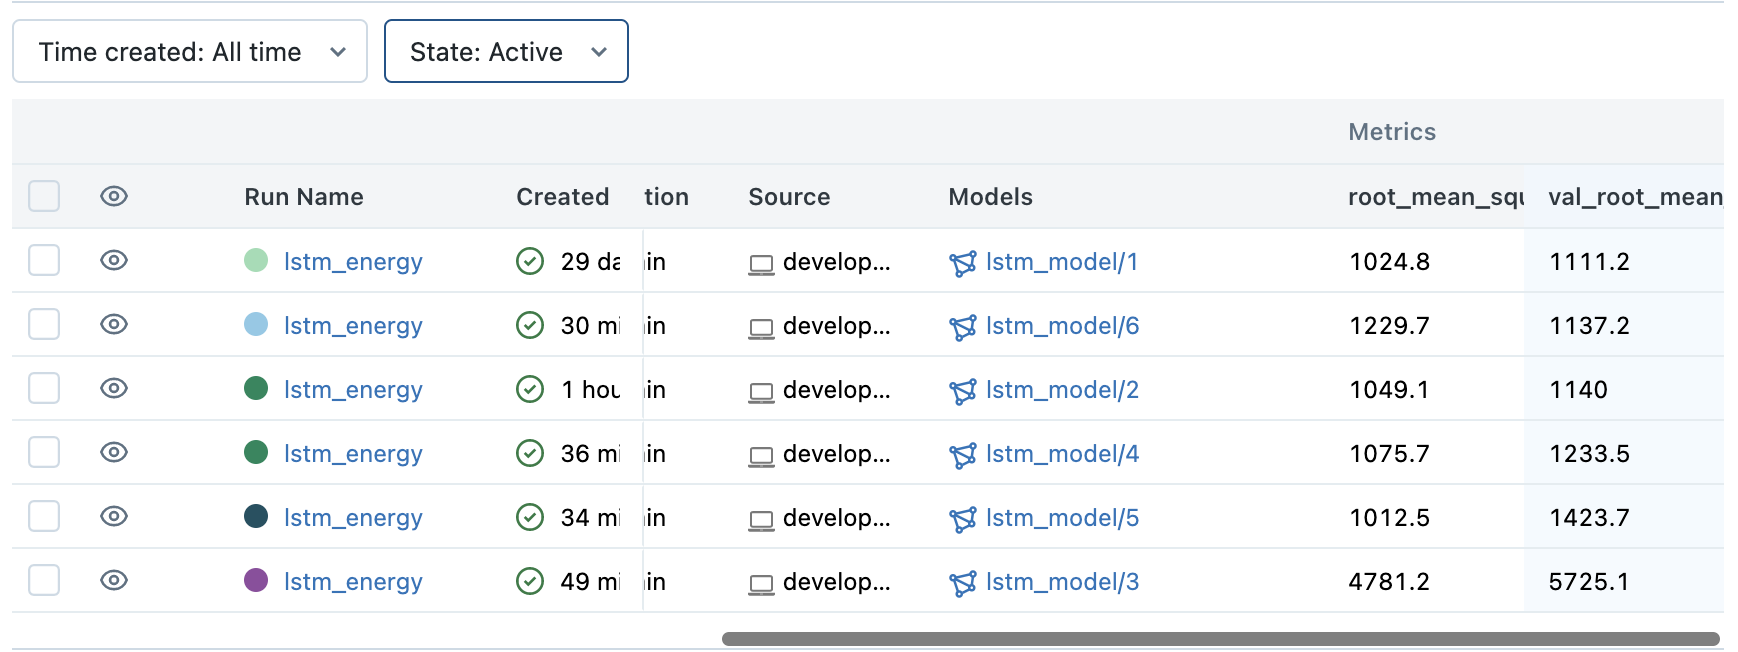Toggle visibility of the lstm_model/2 run
Screen dimensions: 1738x652
[114, 388]
